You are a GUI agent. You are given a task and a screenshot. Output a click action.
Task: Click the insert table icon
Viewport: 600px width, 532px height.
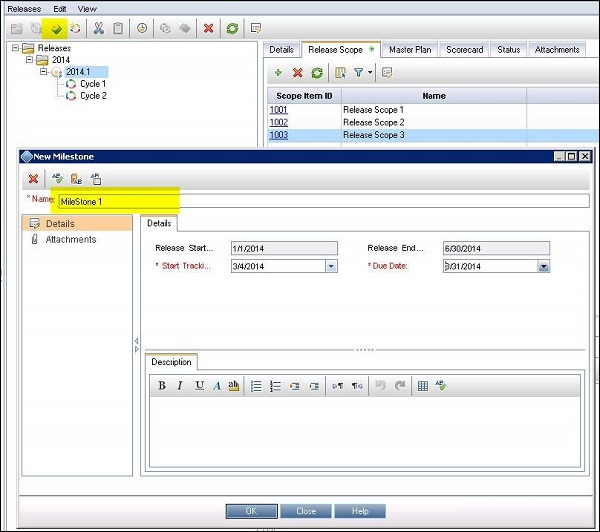tap(423, 386)
